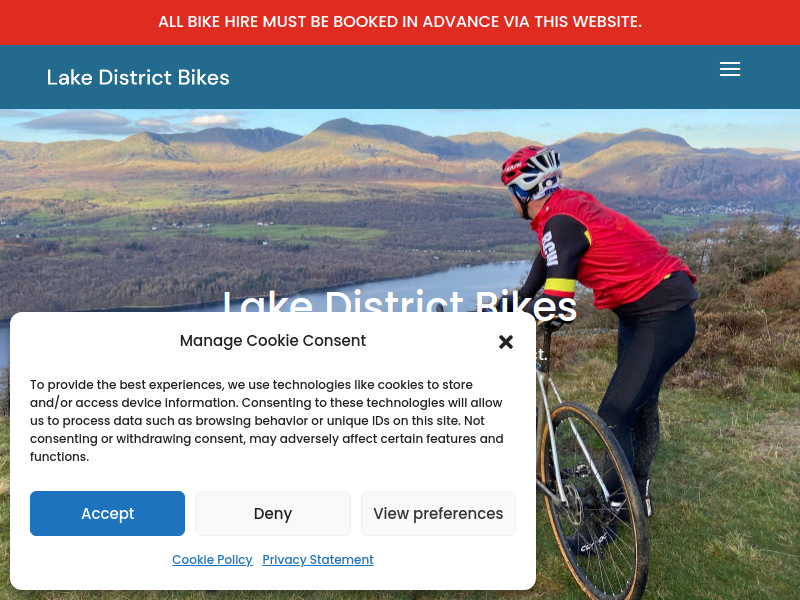The height and width of the screenshot is (600, 800).
Task: Click the cookie consent description paragraph
Action: 267,420
